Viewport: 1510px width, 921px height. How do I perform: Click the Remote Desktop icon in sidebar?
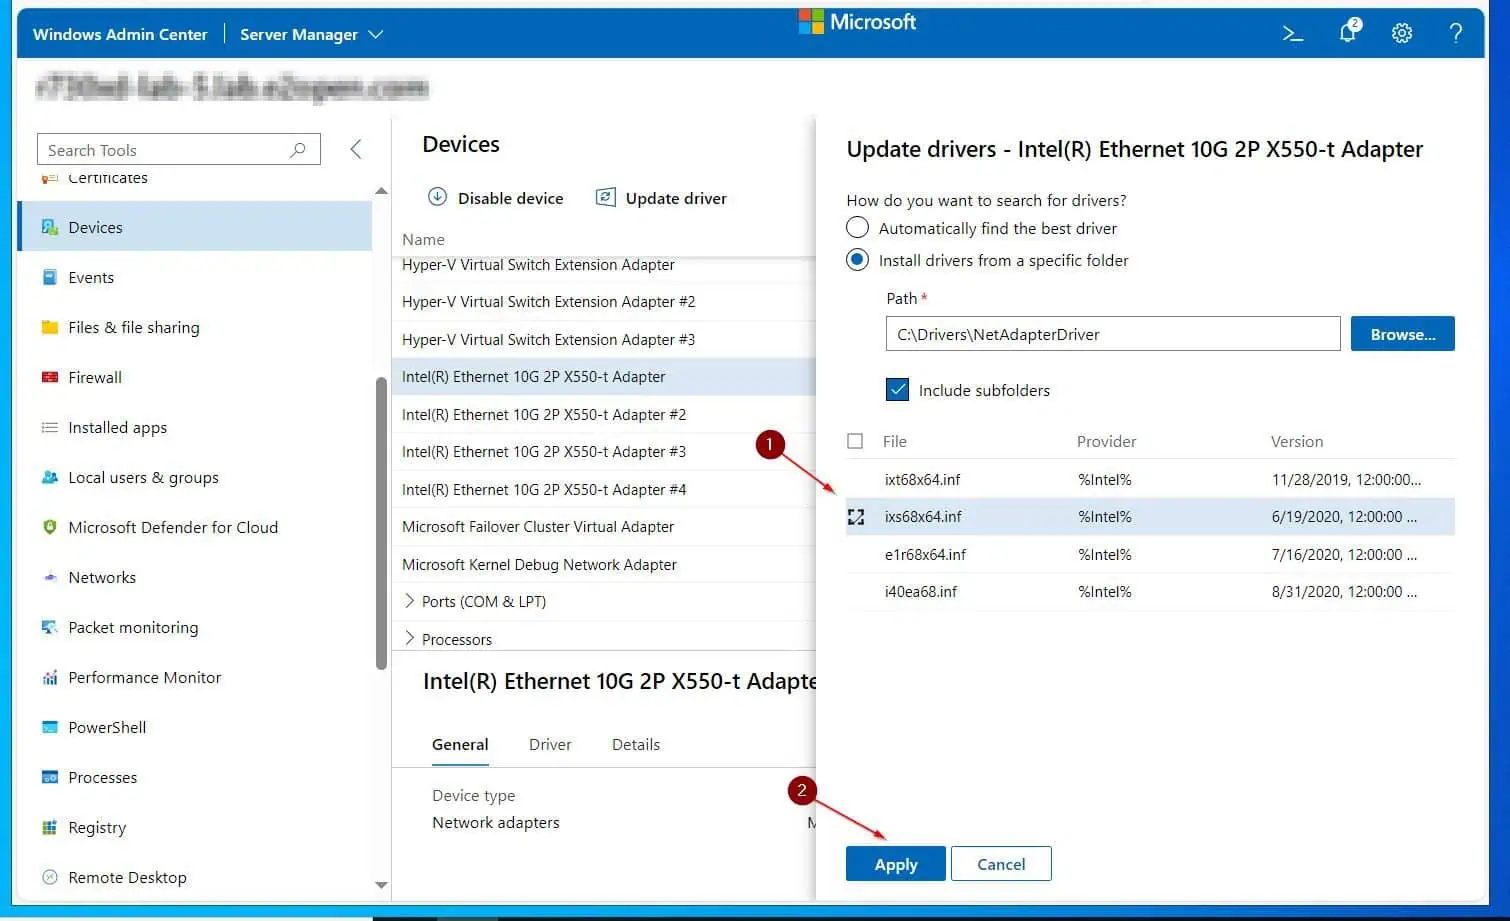click(x=50, y=877)
